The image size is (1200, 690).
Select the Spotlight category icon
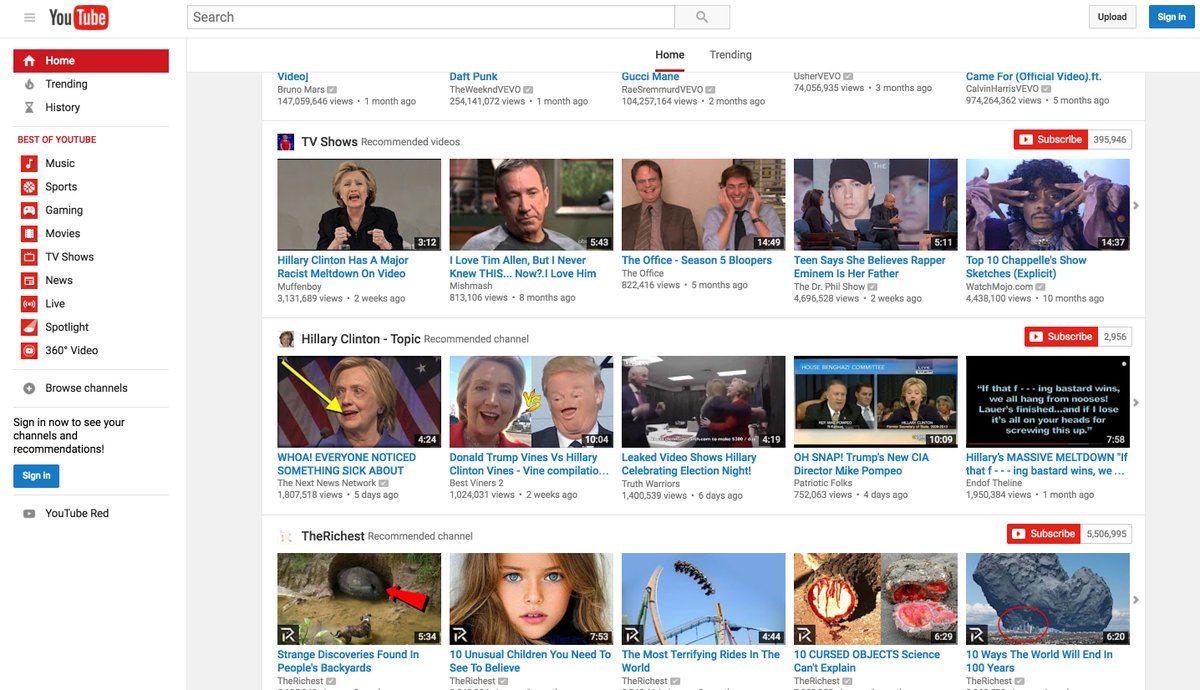[29, 327]
